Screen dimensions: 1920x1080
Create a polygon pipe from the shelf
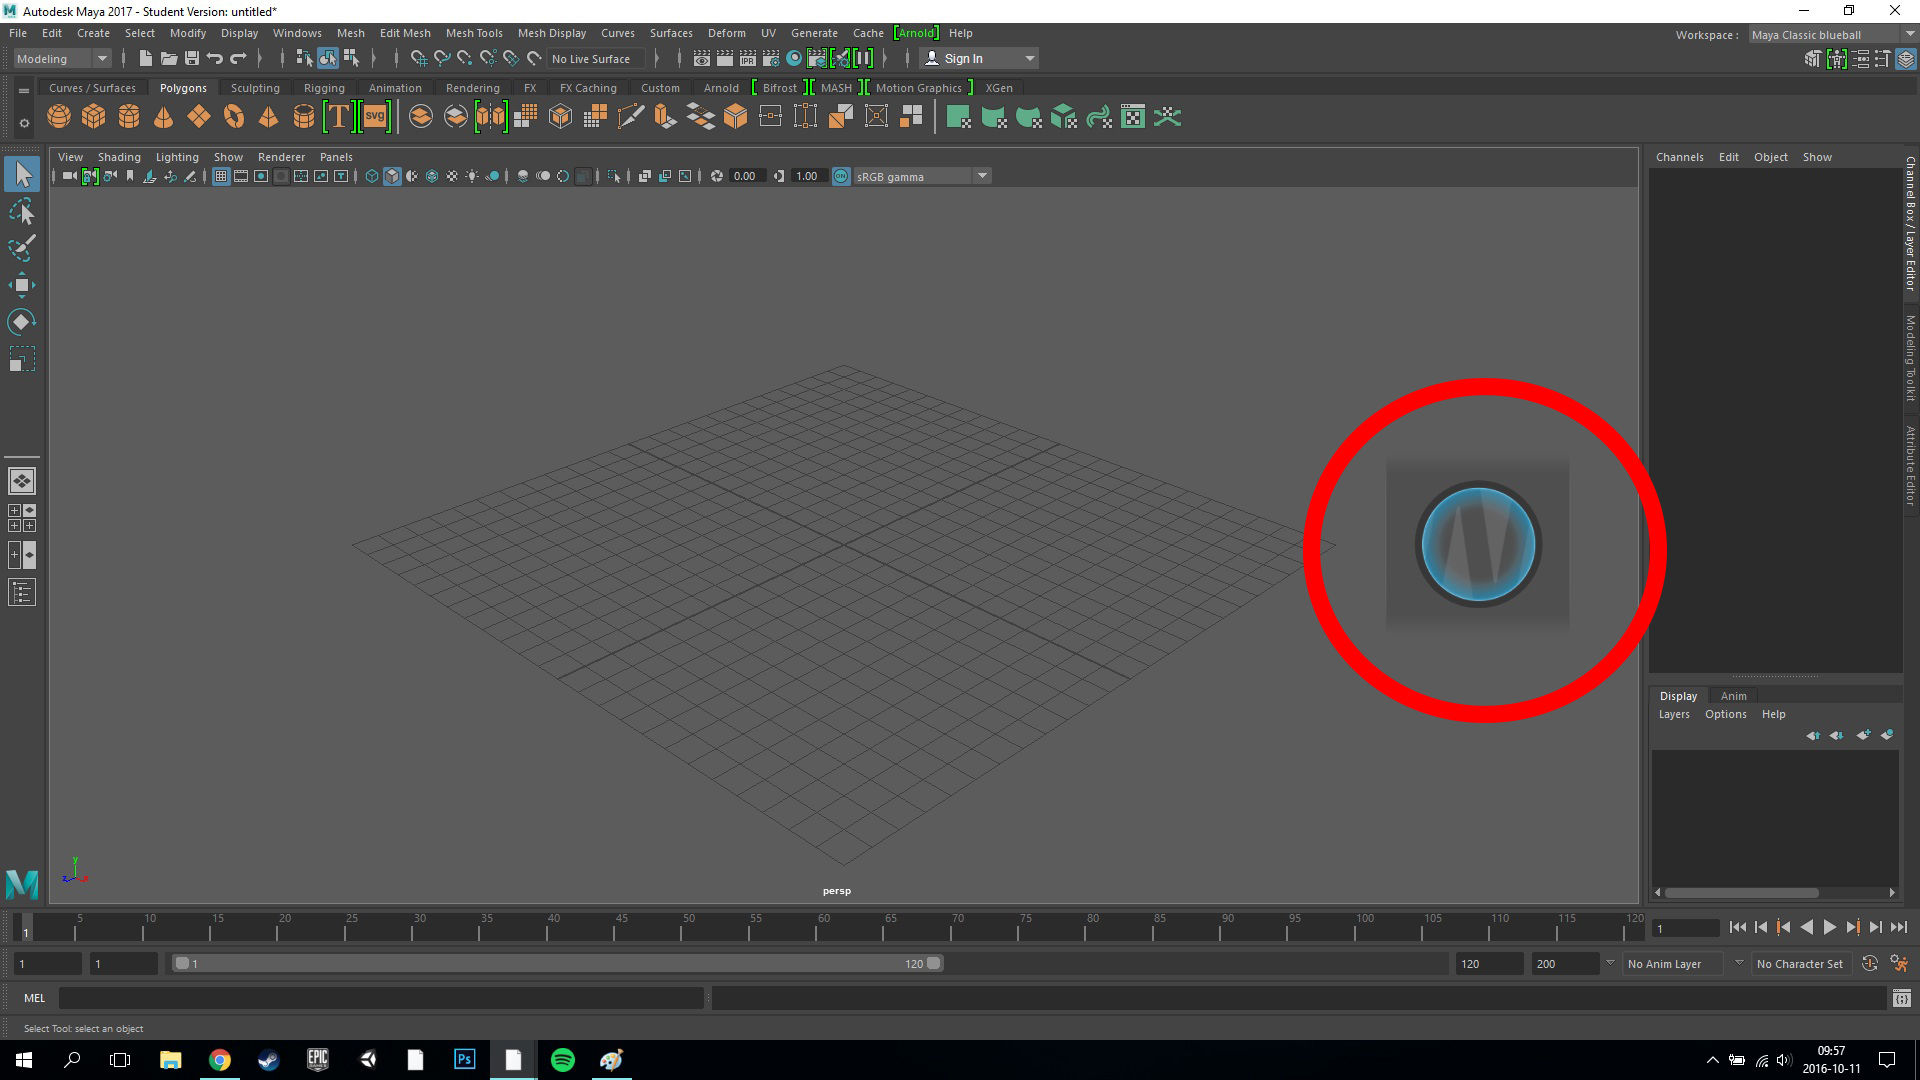(304, 117)
